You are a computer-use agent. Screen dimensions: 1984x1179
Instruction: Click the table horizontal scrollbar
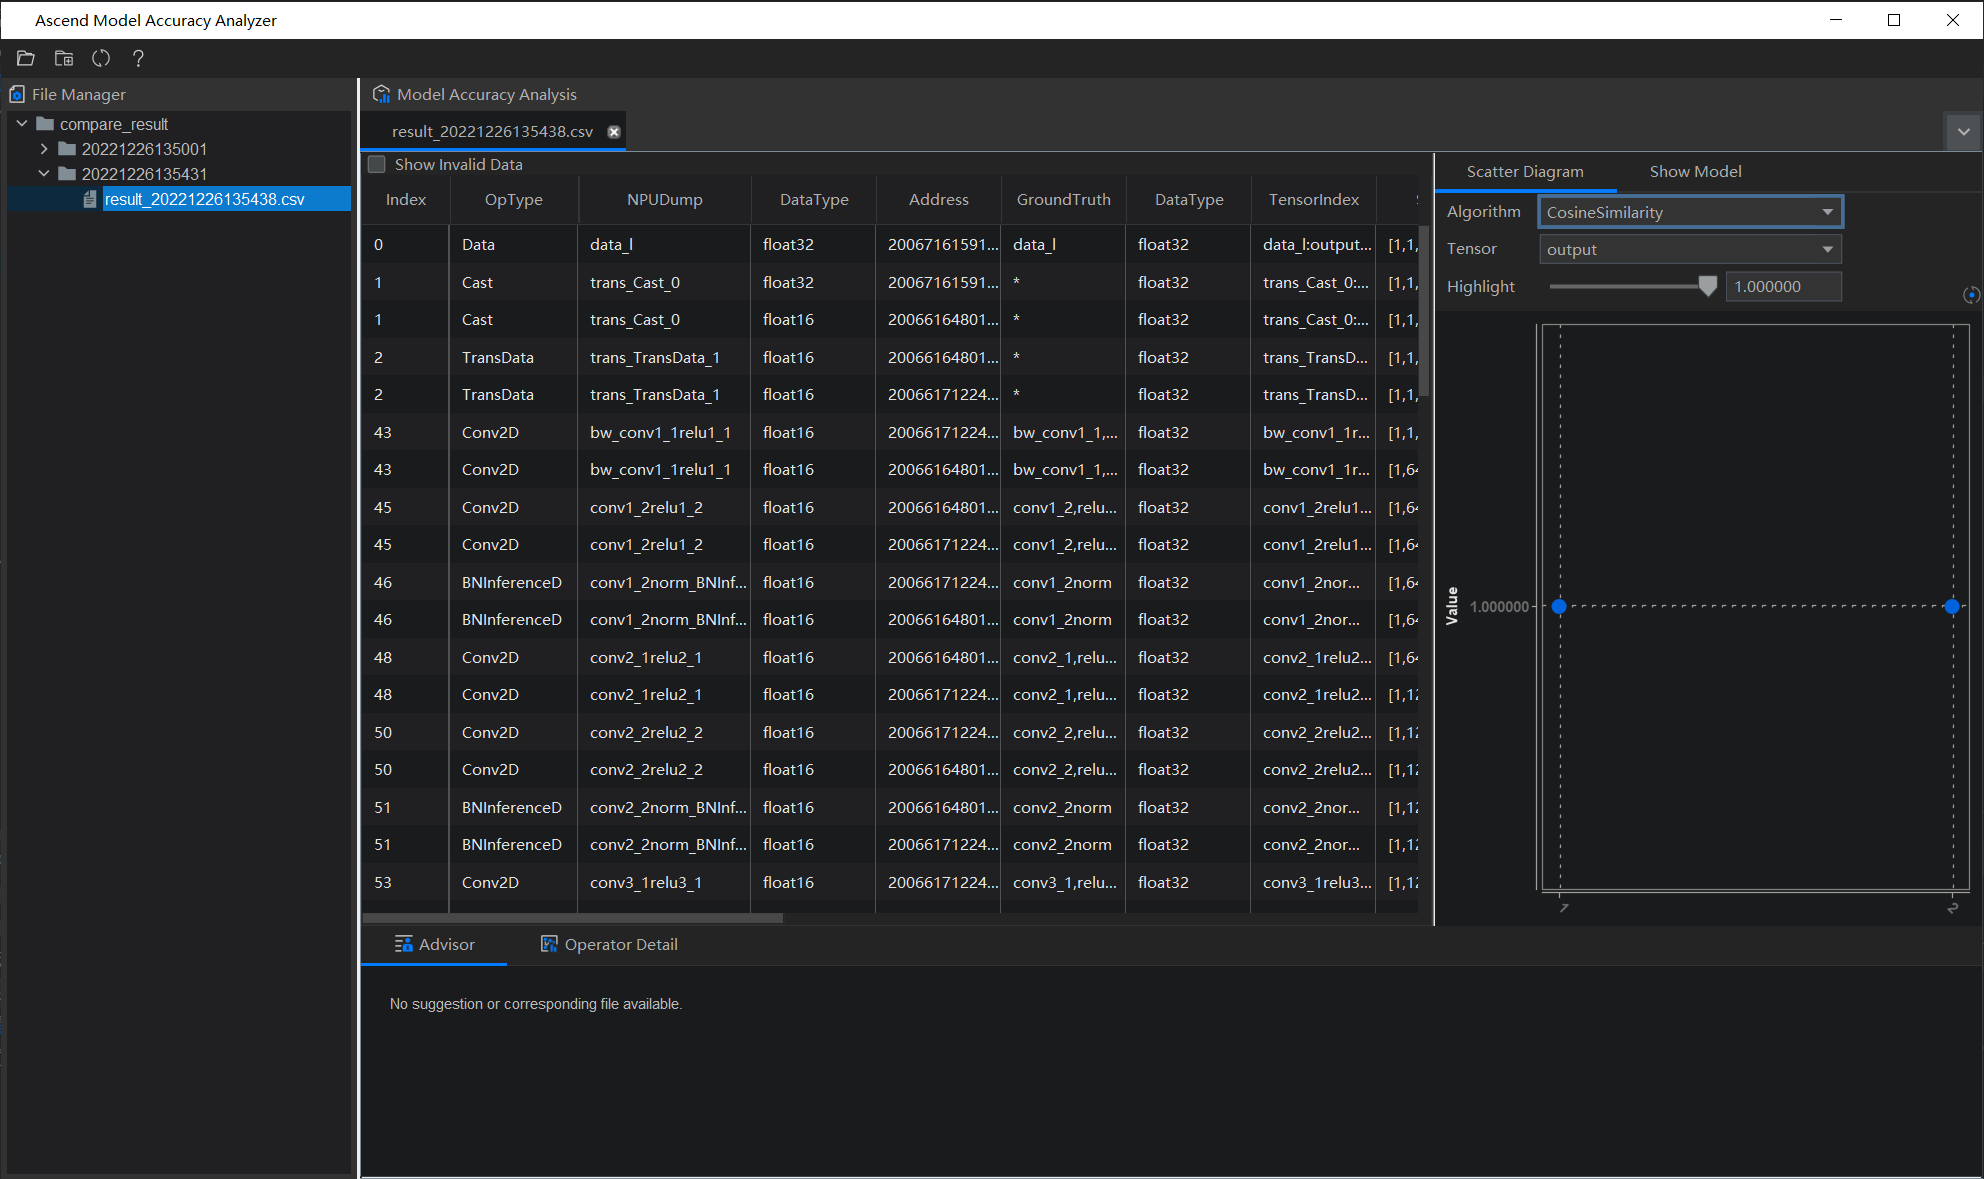point(574,918)
